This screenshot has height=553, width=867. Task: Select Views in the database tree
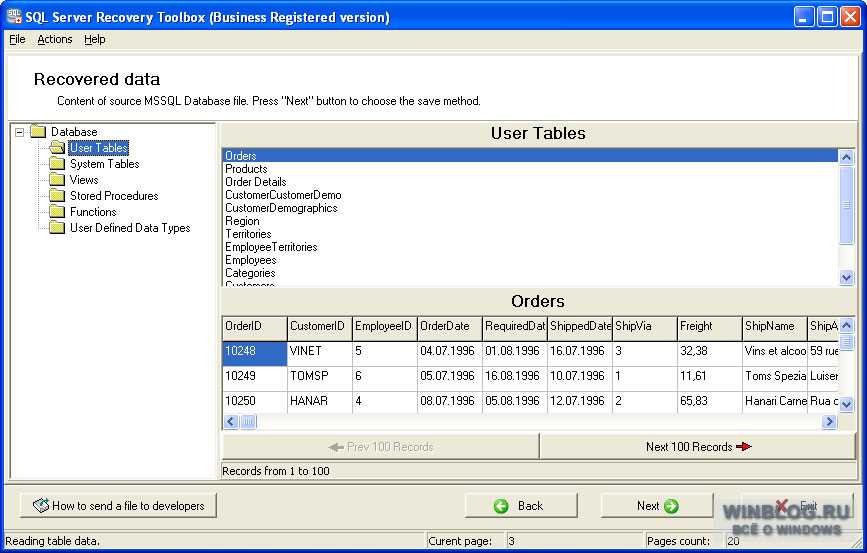tap(84, 180)
